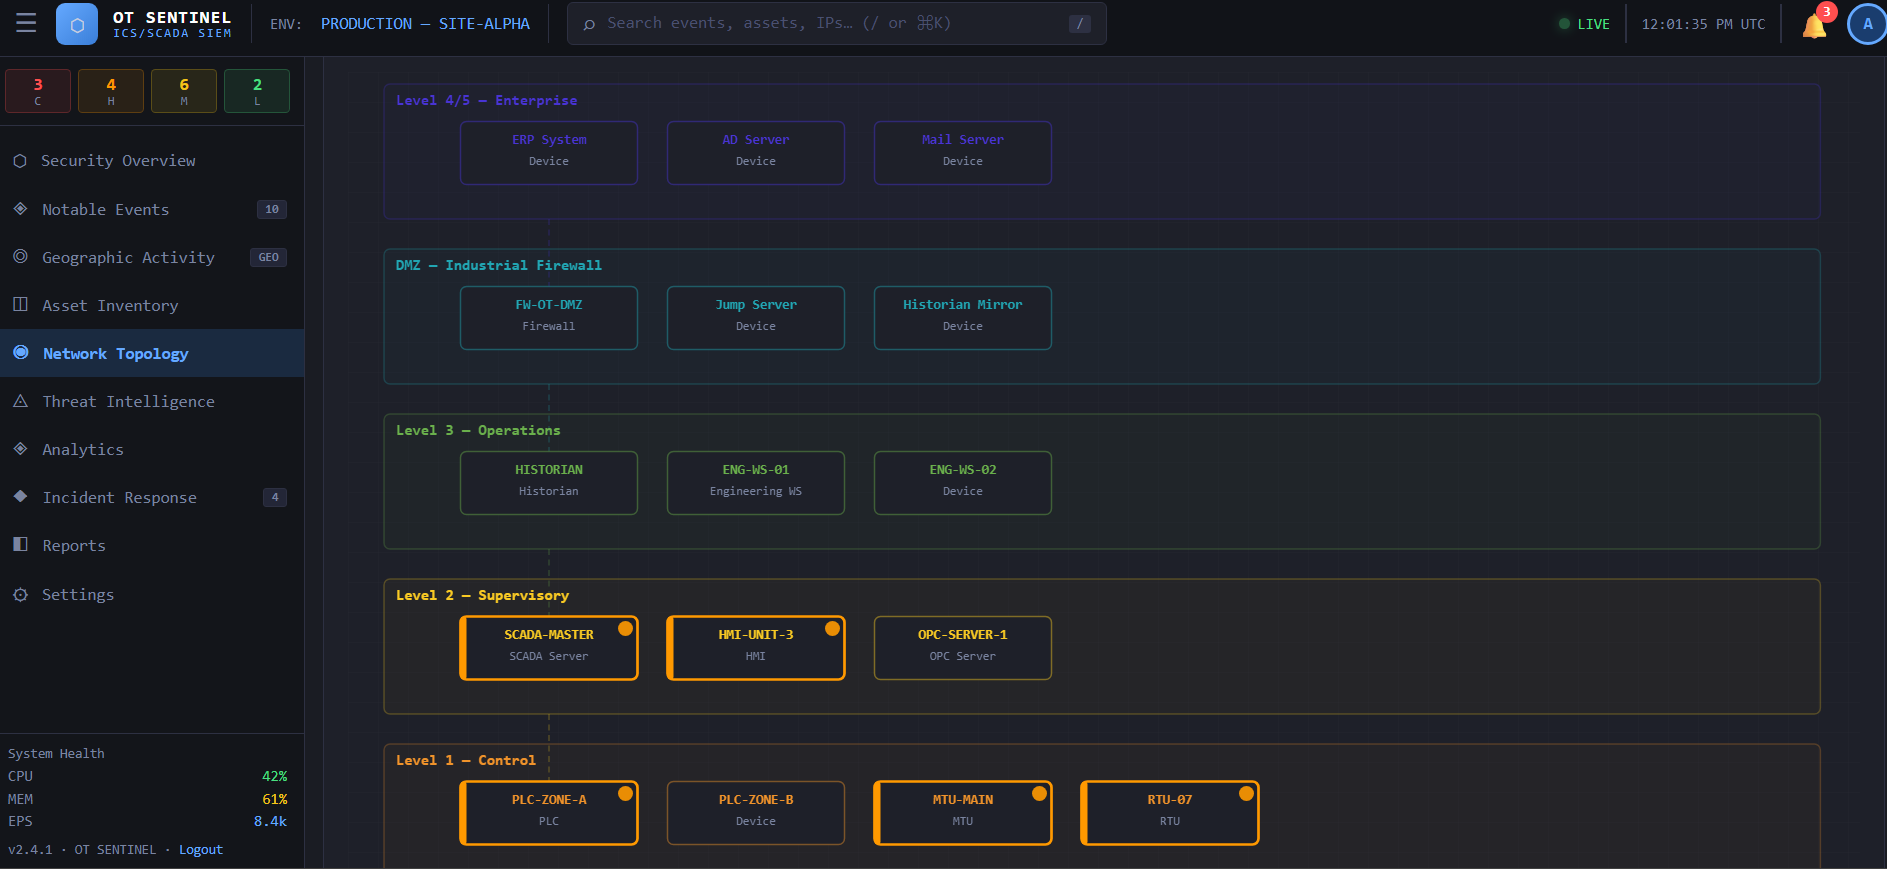The width and height of the screenshot is (1887, 869).
Task: Select the FW-OT-DMZ firewall node
Action: click(549, 318)
